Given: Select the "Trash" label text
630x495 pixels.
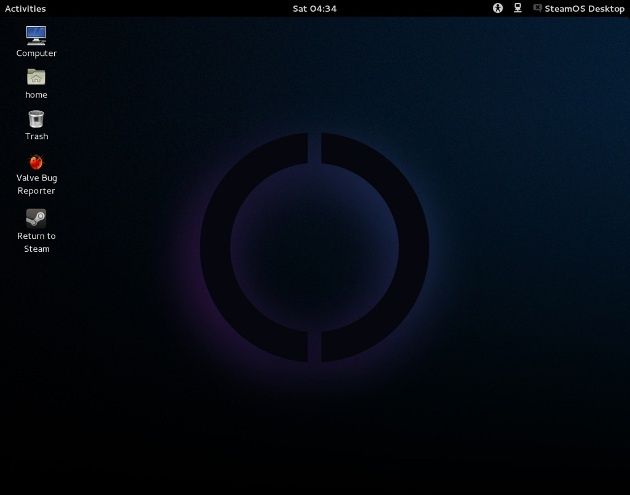Looking at the screenshot, I should 37,136.
